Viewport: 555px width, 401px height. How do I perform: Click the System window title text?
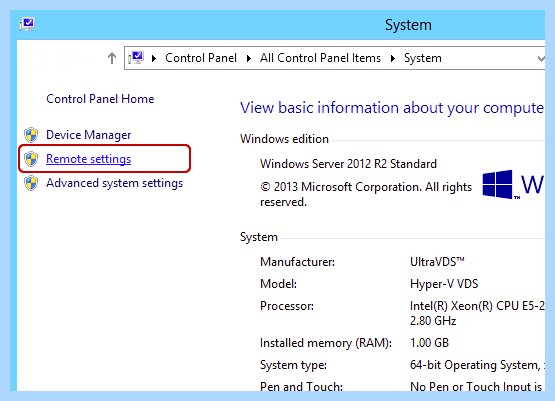coord(408,25)
